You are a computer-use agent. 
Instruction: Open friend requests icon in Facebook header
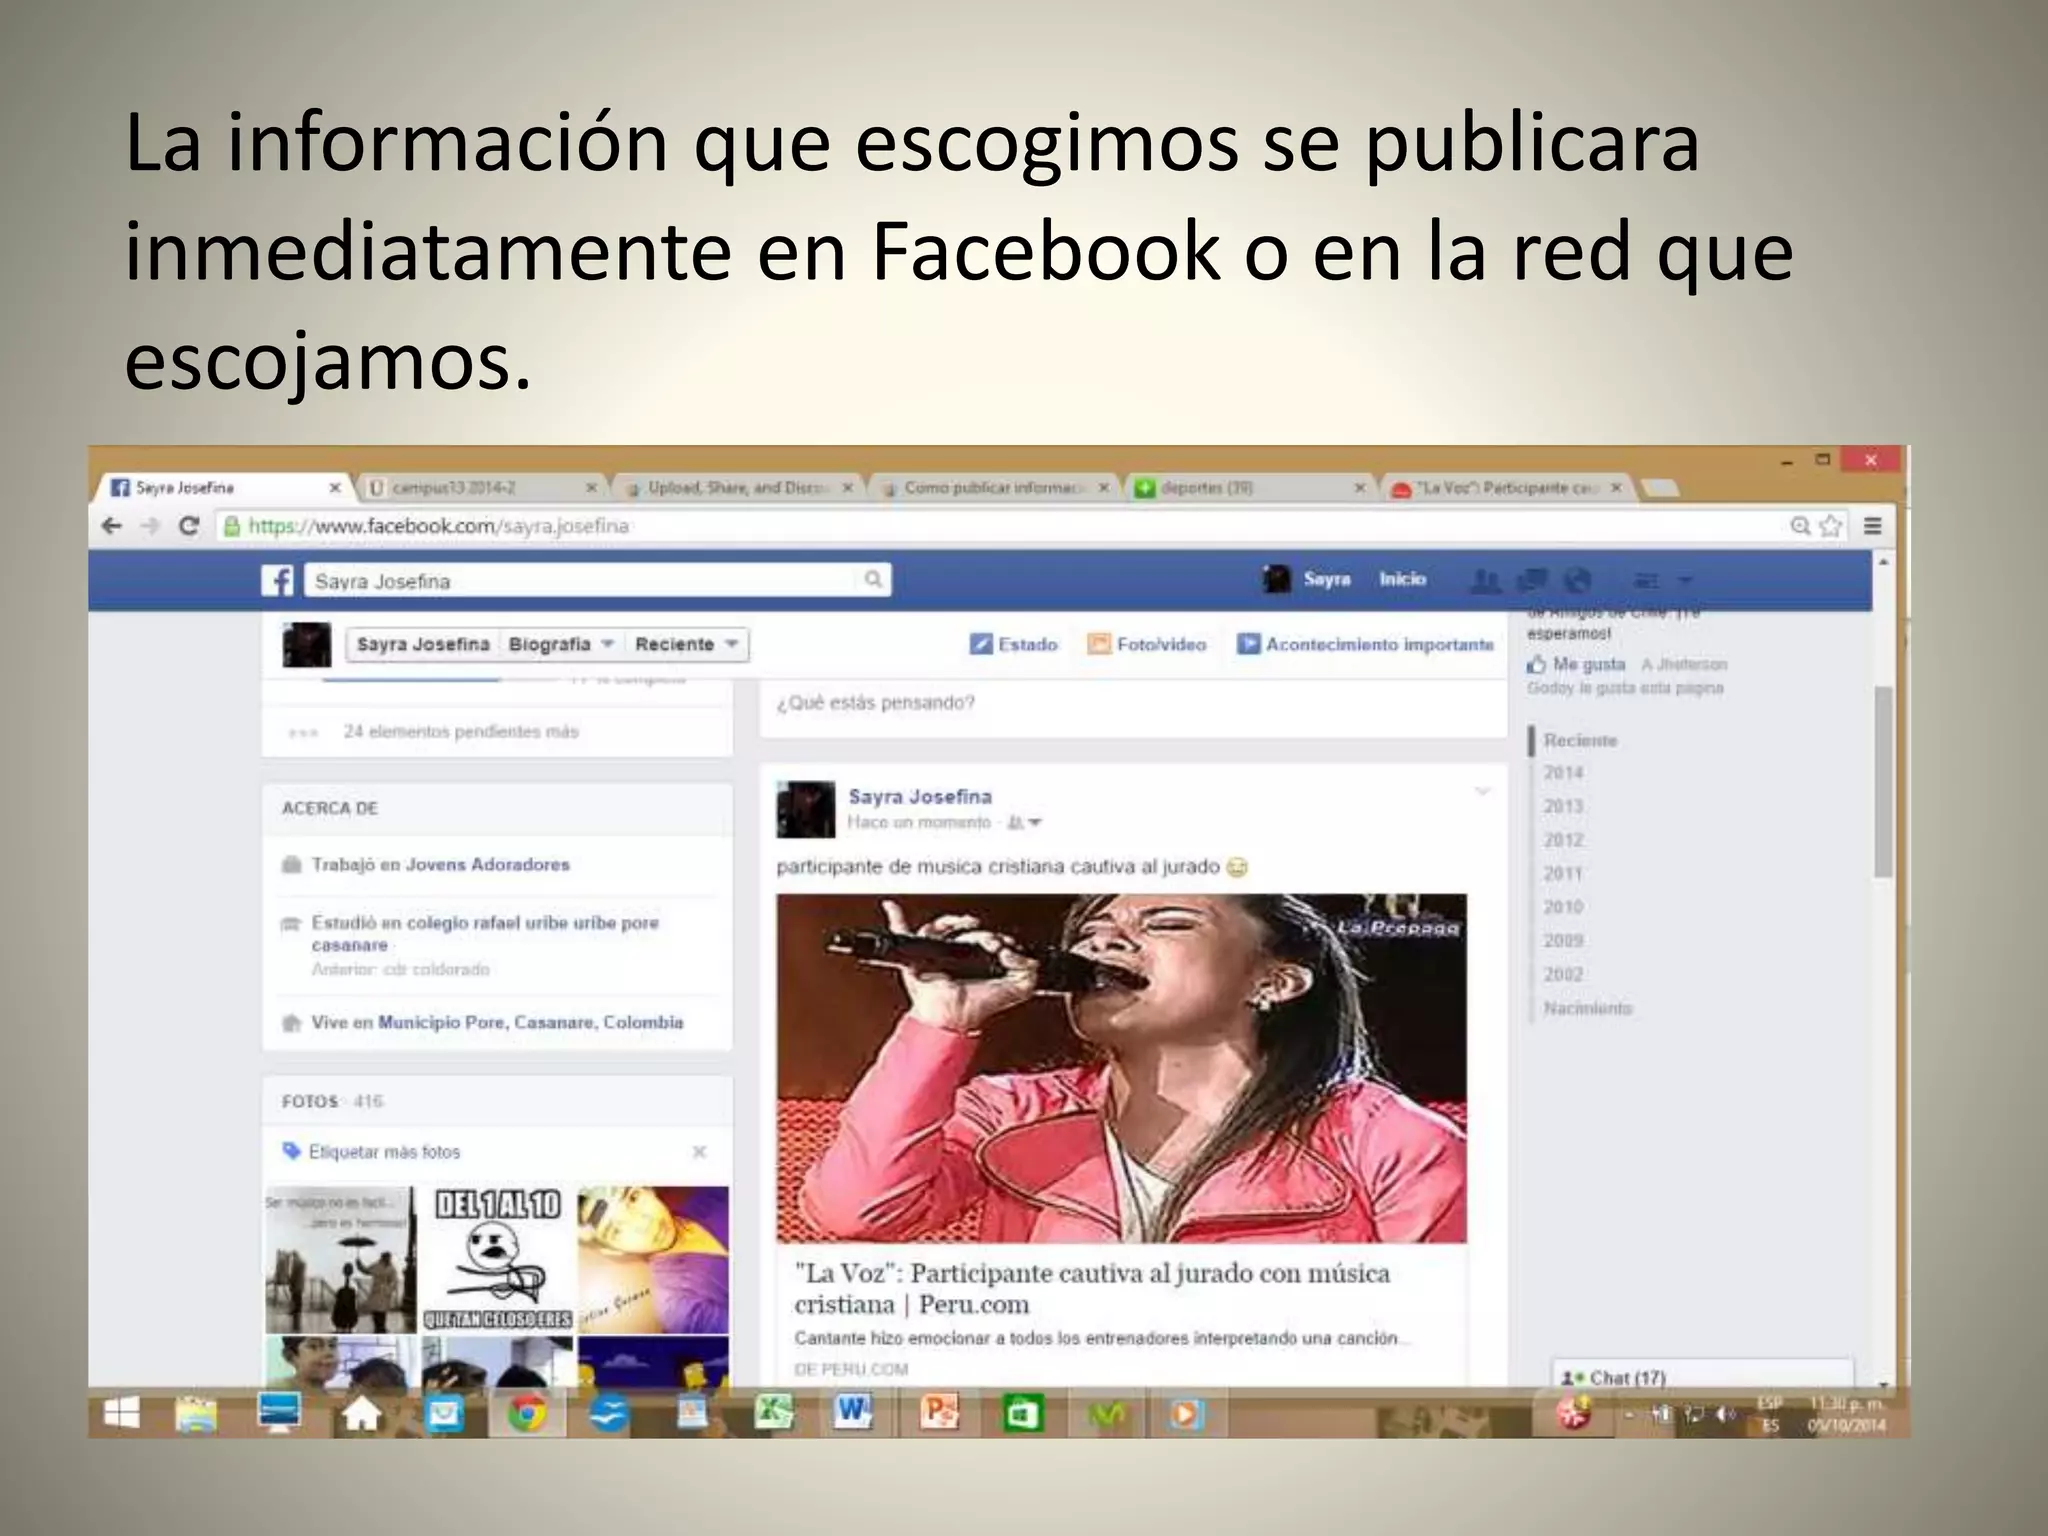click(x=1487, y=580)
